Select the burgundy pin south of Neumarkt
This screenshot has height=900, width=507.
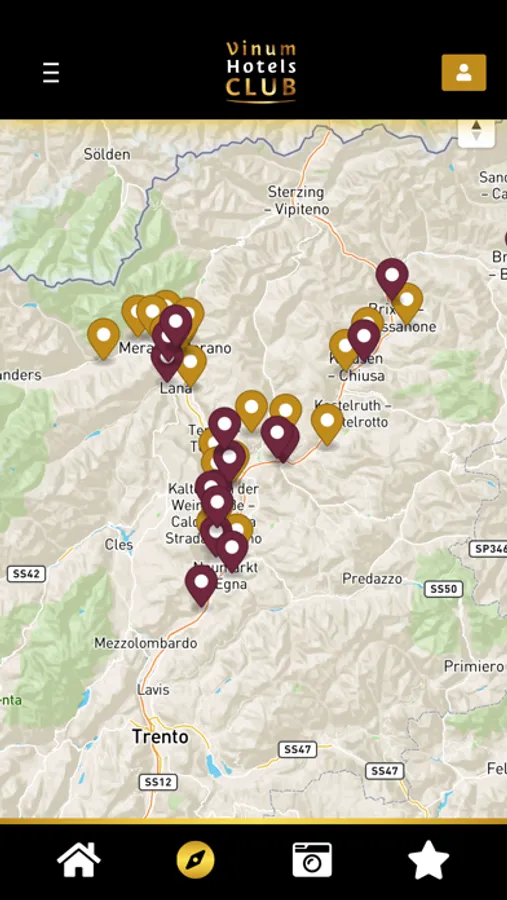click(x=201, y=584)
